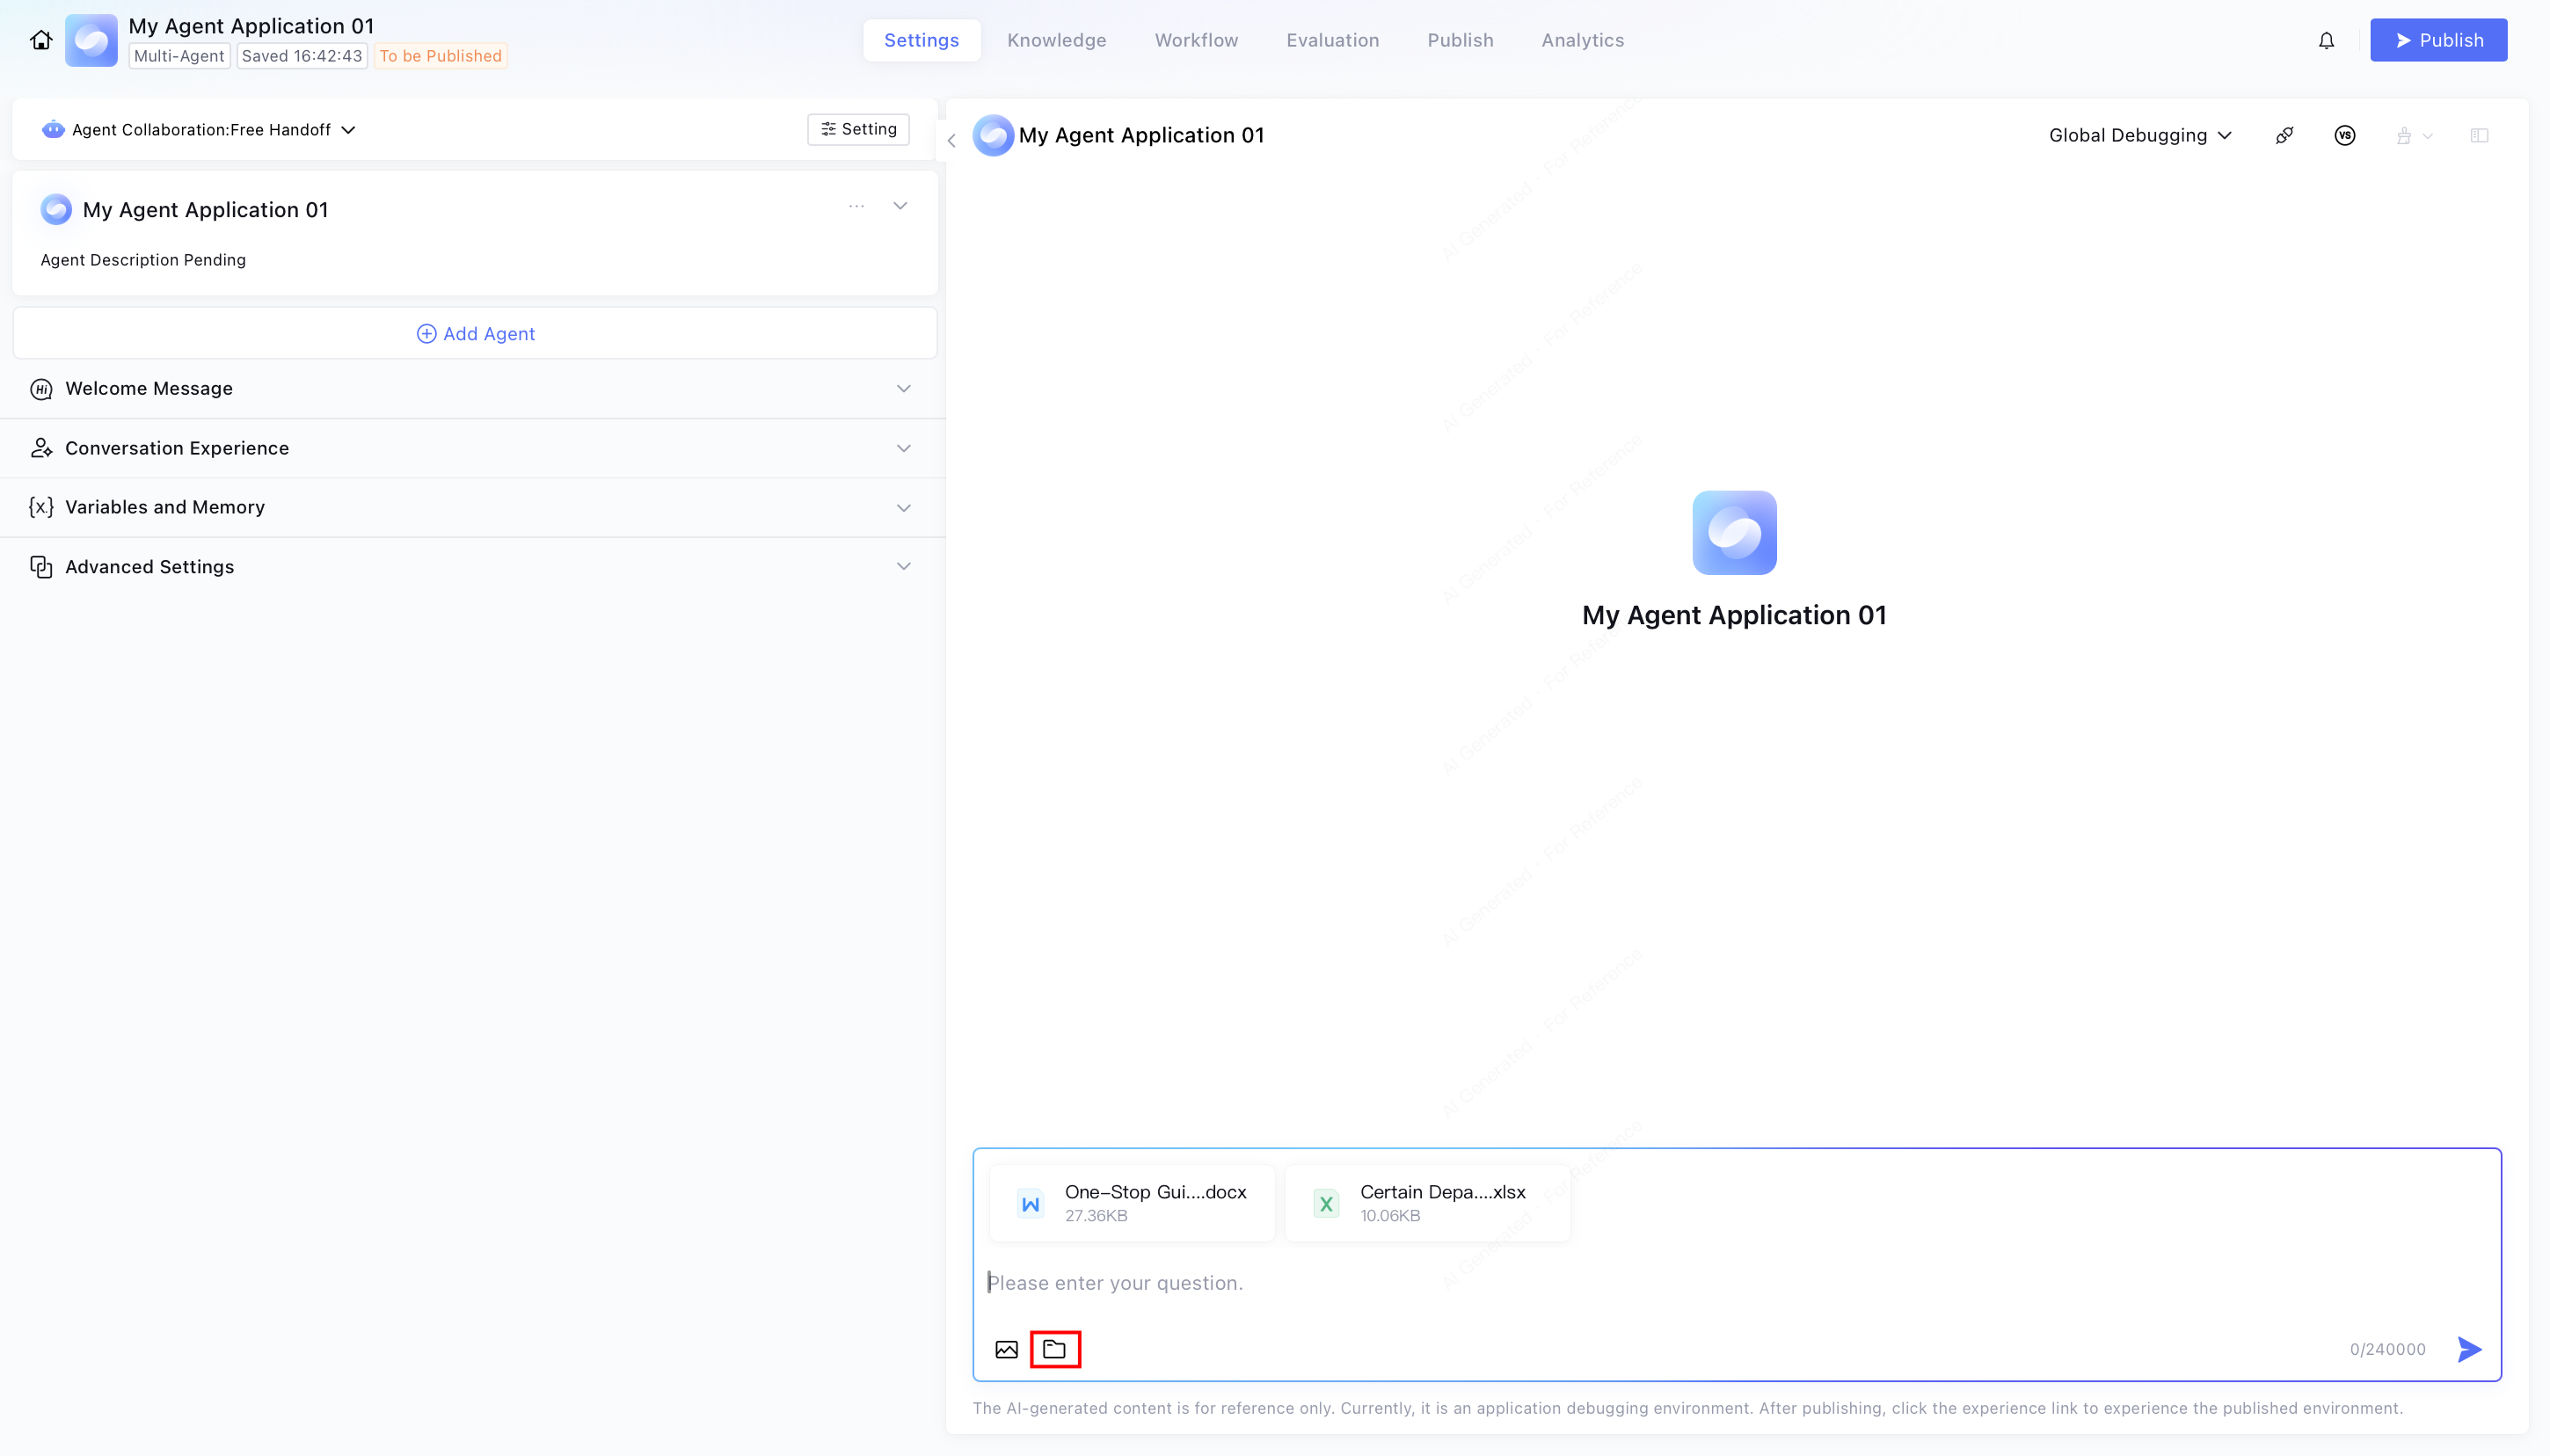The width and height of the screenshot is (2550, 1456).
Task: Click the VS comparison icon
Action: 2344,135
